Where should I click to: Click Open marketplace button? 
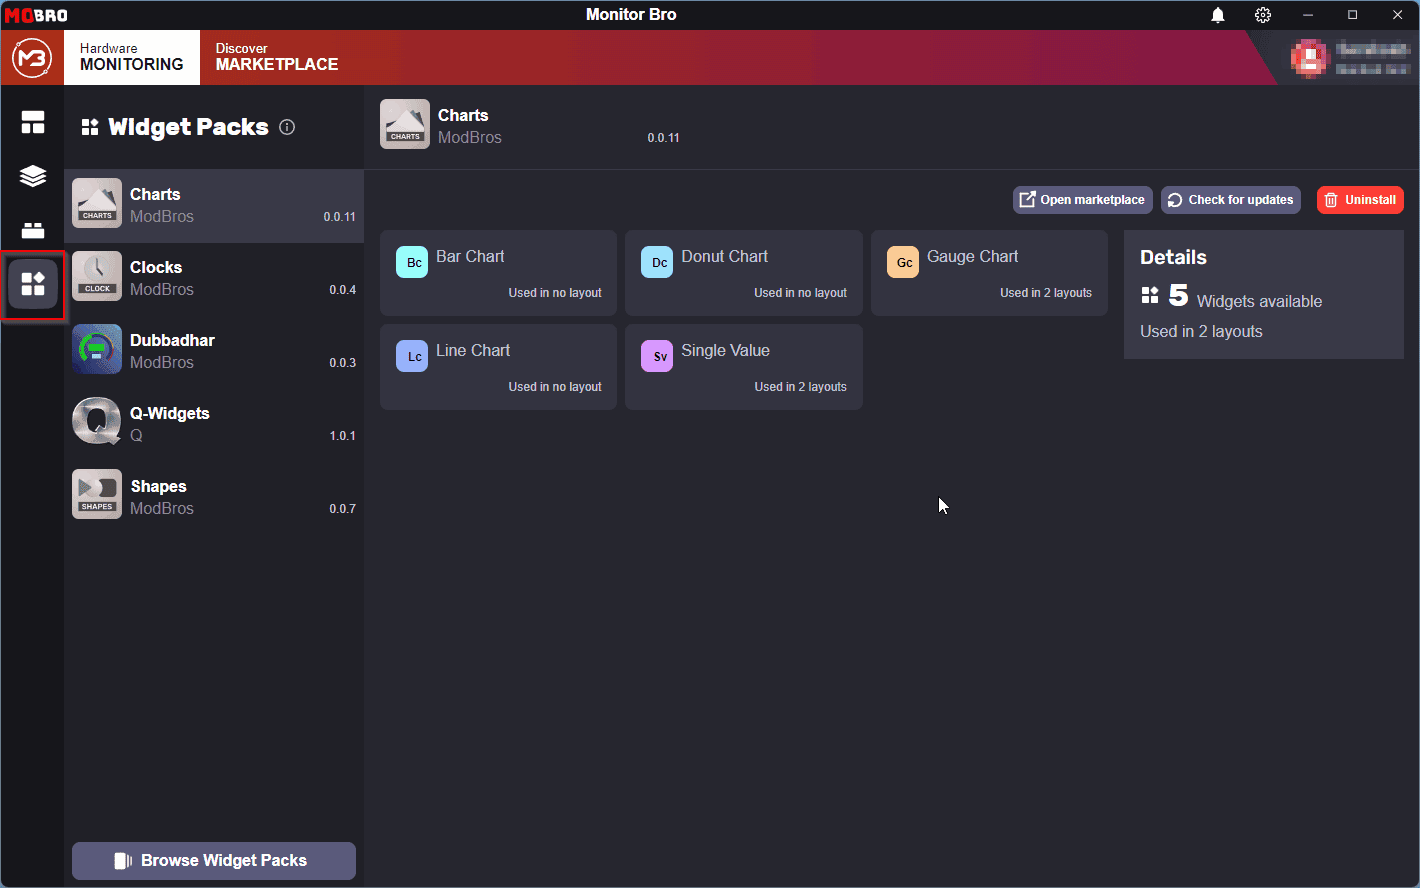pyautogui.click(x=1083, y=200)
